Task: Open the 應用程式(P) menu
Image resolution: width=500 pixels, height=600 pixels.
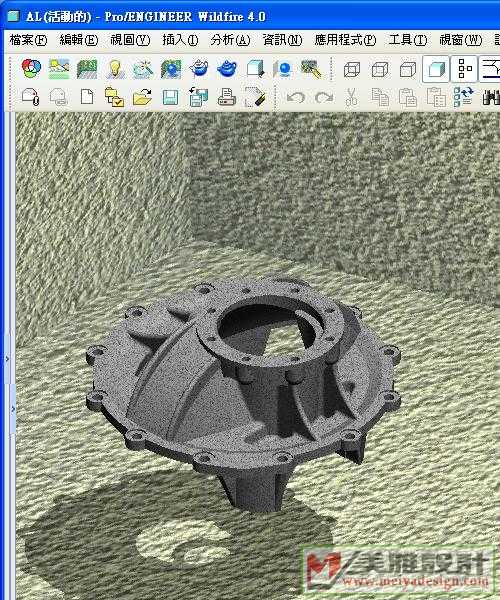Action: tap(345, 40)
